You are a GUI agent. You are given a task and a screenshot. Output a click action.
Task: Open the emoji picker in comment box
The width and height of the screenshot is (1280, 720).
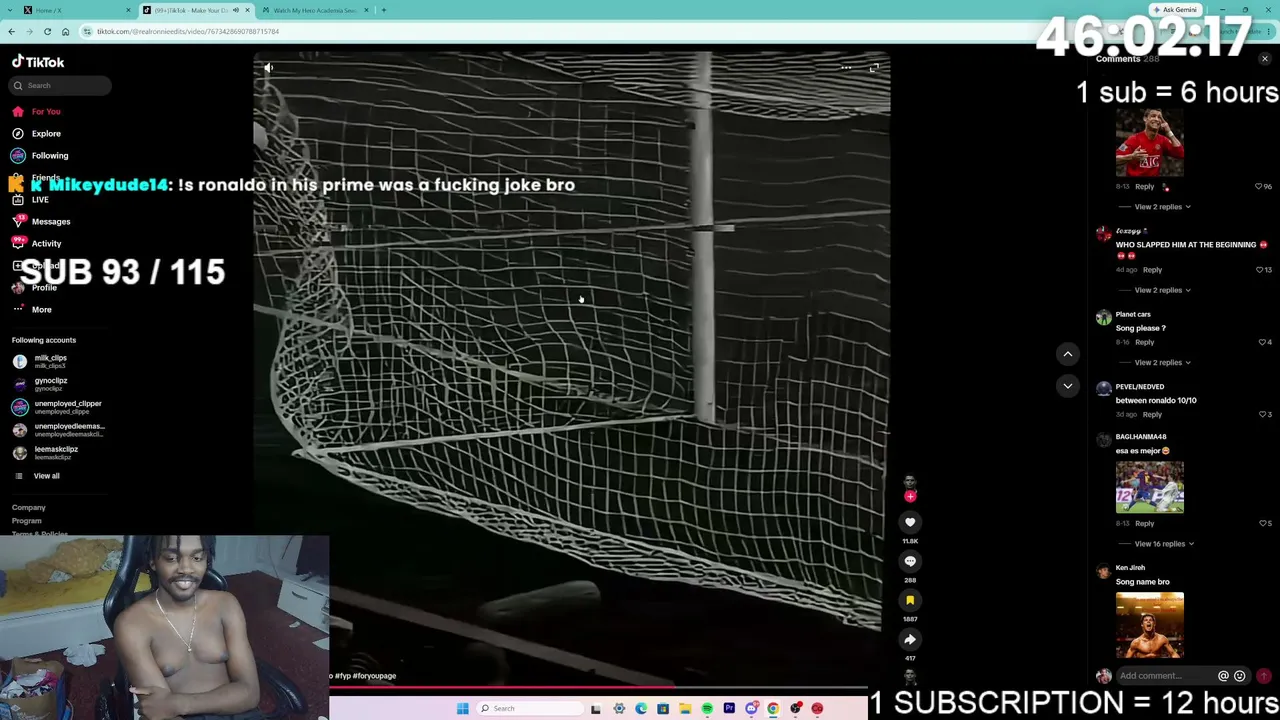(1240, 676)
